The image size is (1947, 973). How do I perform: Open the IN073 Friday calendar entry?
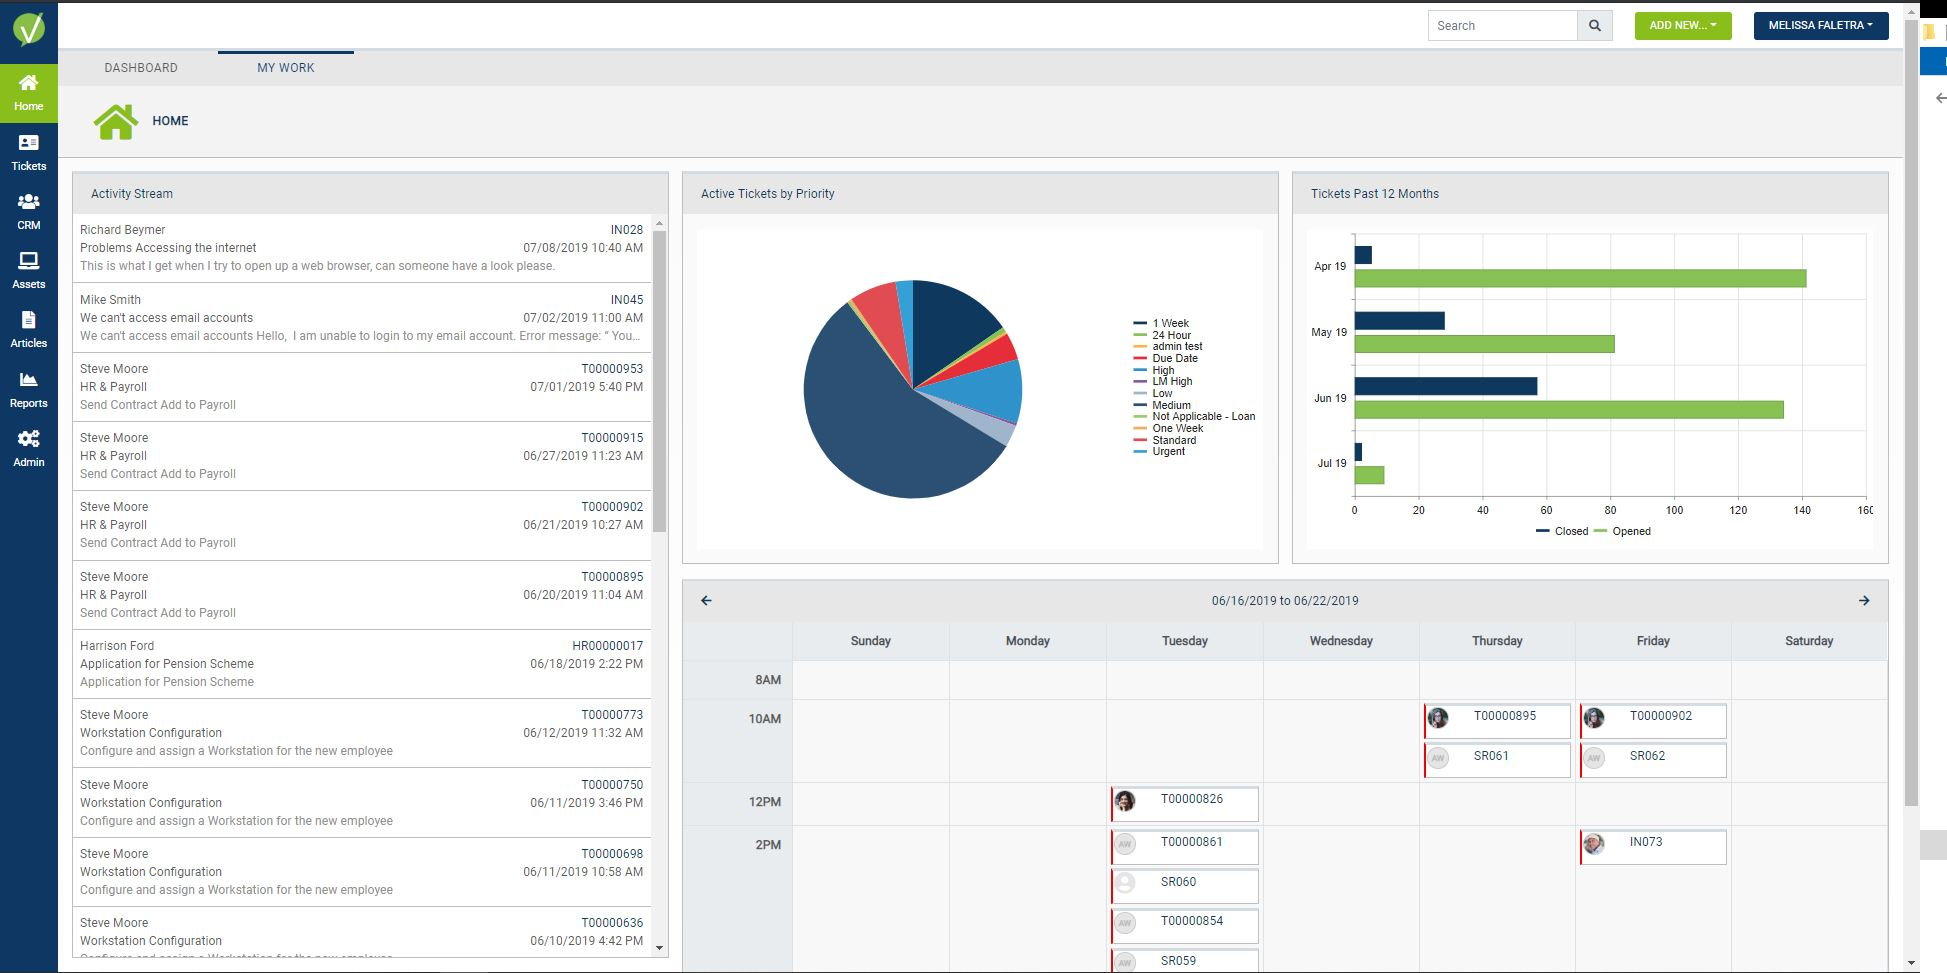[x=1653, y=847]
